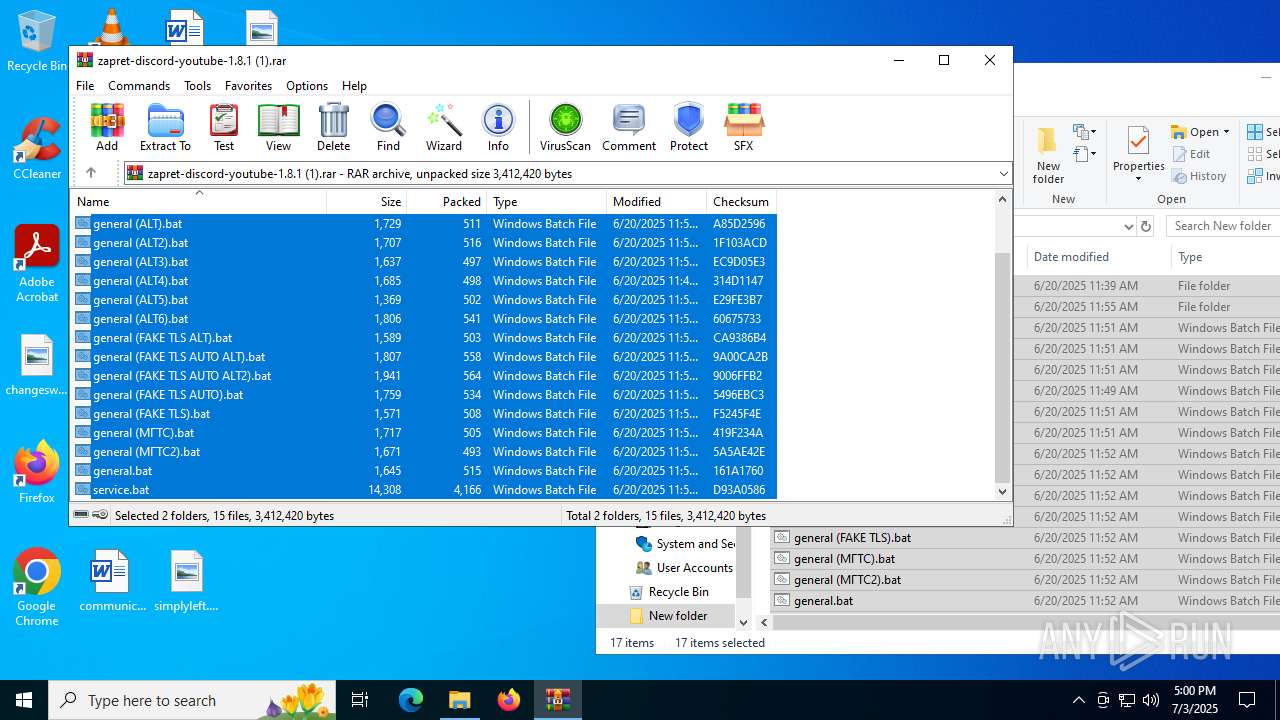The image size is (1280, 720).
Task: Launch Google Chrome from the desktop
Action: [x=37, y=588]
